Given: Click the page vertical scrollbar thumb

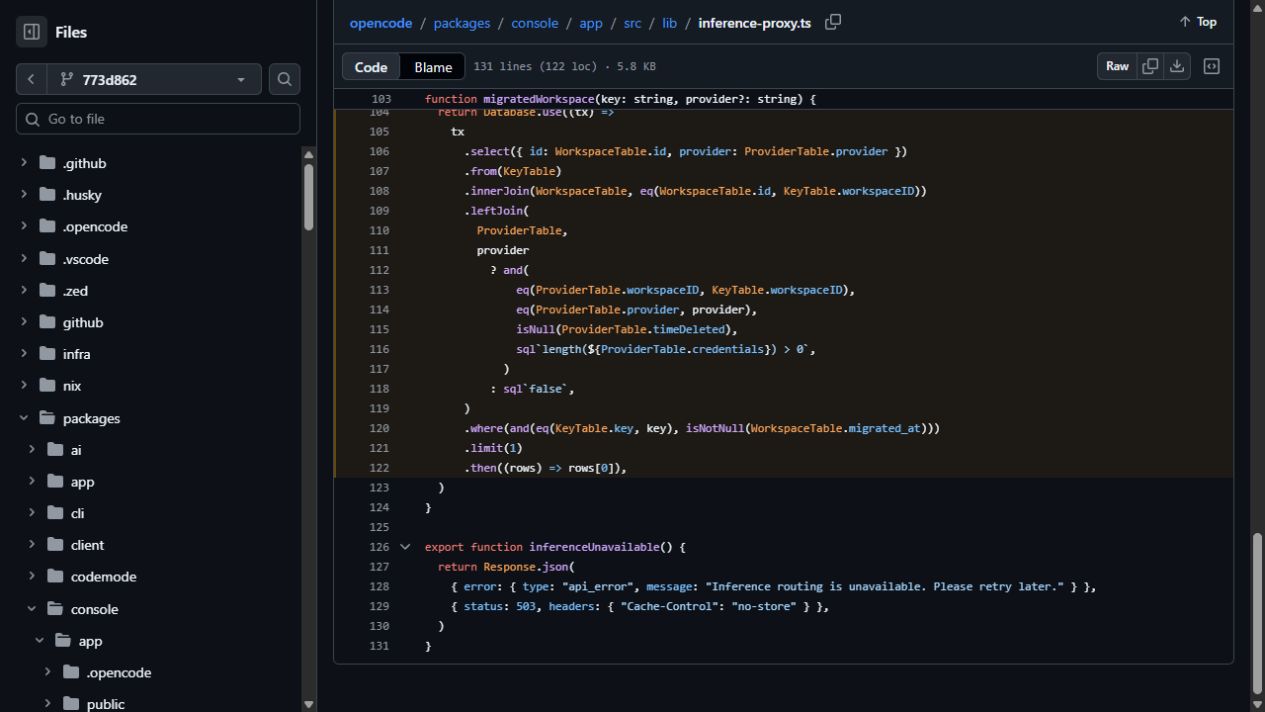Looking at the screenshot, I should [x=1257, y=614].
